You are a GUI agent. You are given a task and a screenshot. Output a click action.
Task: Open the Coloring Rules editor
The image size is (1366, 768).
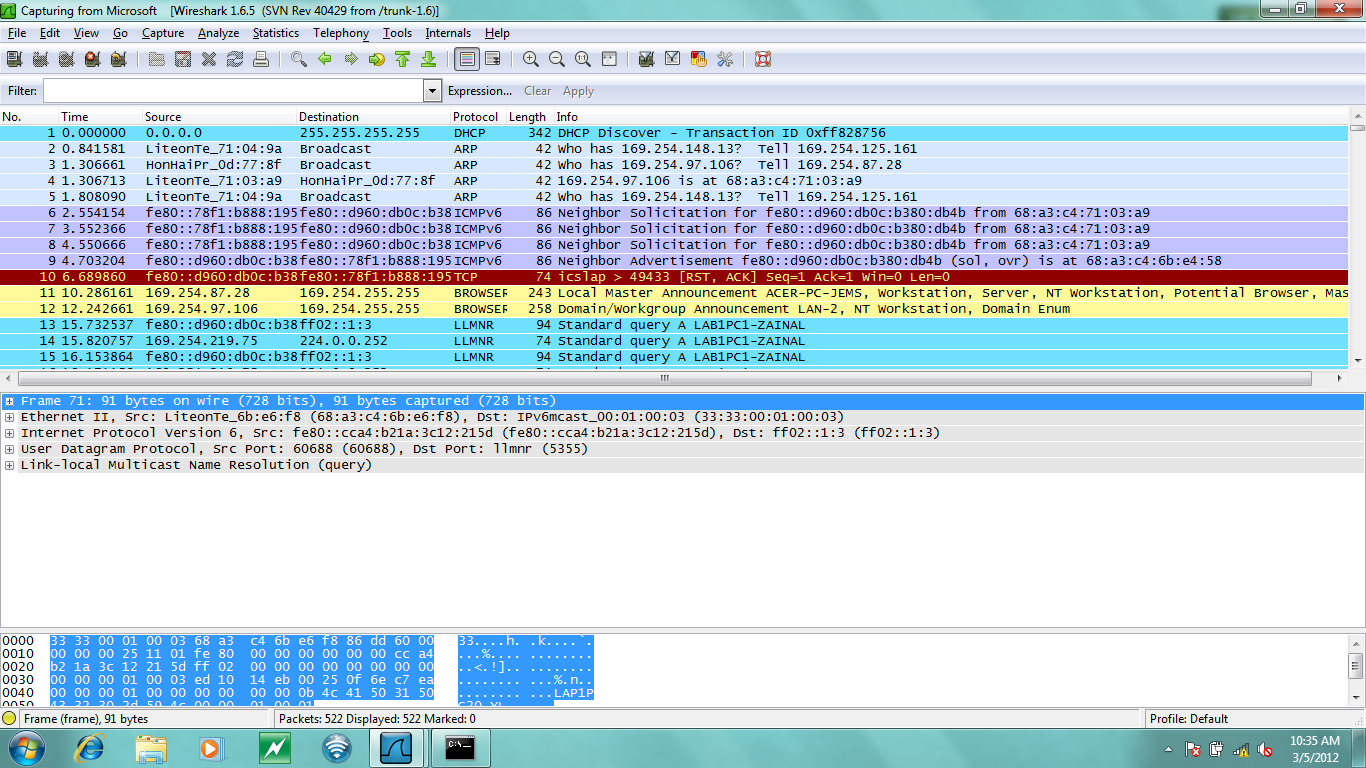coord(699,59)
